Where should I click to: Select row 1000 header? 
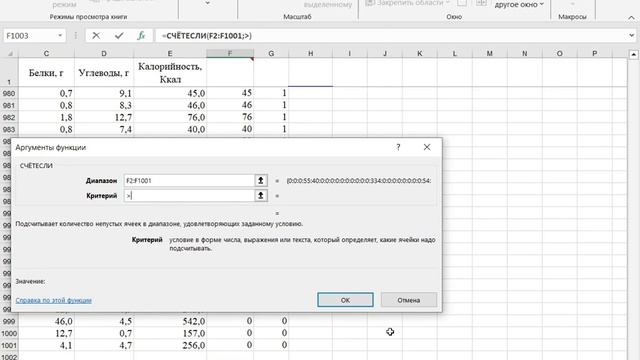point(9,333)
